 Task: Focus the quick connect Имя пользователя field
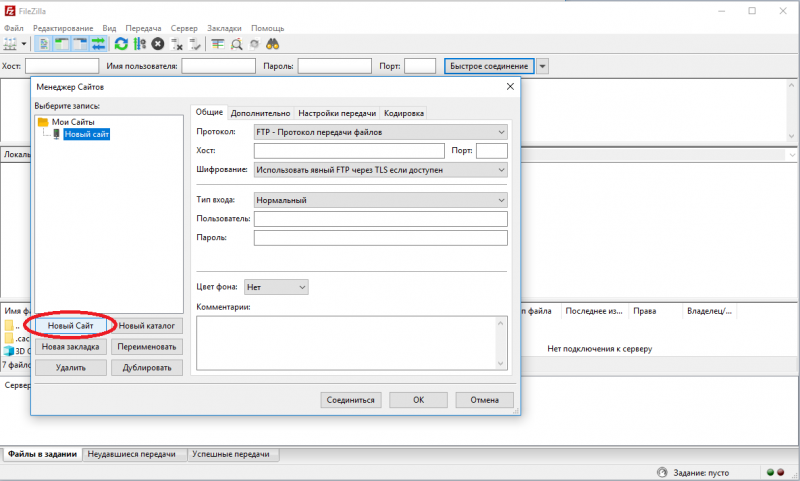point(218,66)
